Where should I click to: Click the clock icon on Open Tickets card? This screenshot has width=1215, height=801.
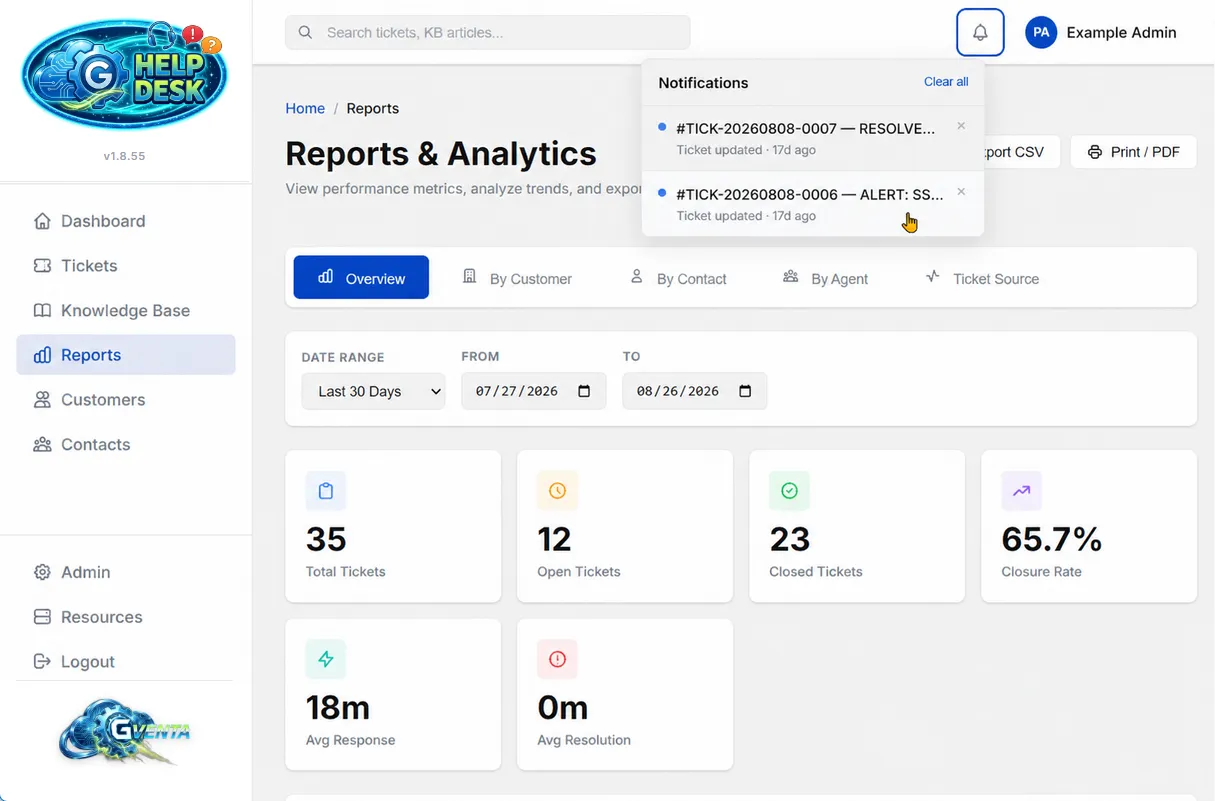[557, 491]
